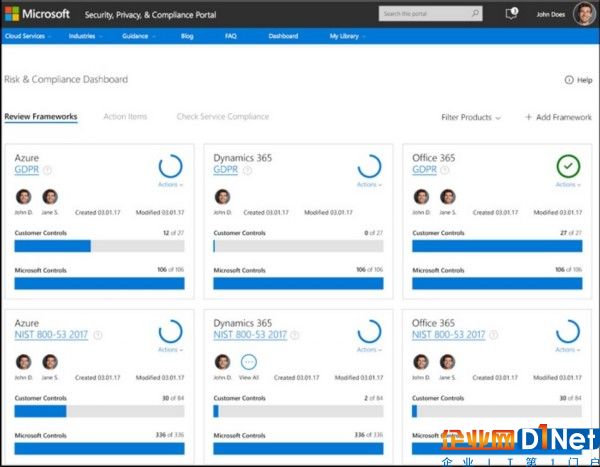Open Office 365 GDPR link
This screenshot has width=600, height=467.
pos(424,170)
